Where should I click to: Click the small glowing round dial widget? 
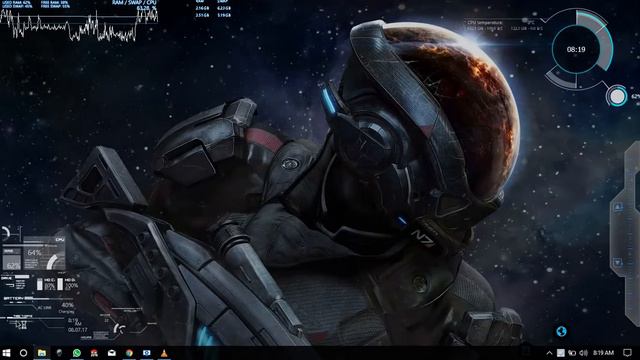617,96
